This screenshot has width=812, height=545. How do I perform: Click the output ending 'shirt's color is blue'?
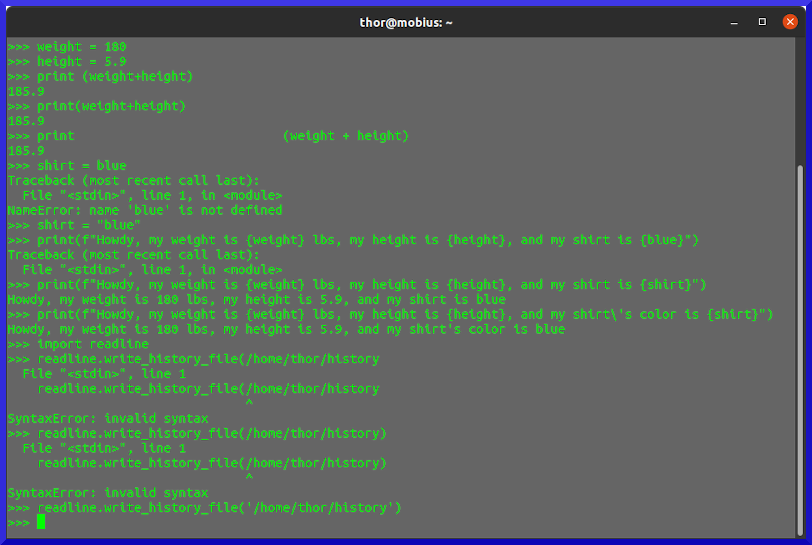[x=286, y=329]
